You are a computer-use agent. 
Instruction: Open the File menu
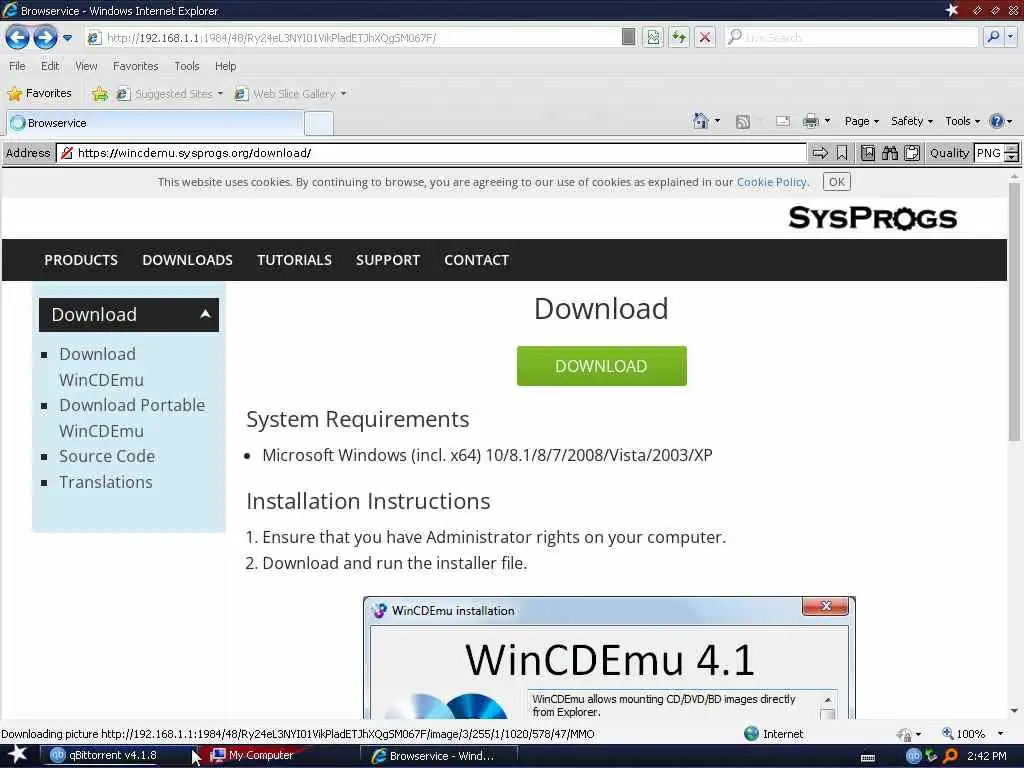(17, 66)
